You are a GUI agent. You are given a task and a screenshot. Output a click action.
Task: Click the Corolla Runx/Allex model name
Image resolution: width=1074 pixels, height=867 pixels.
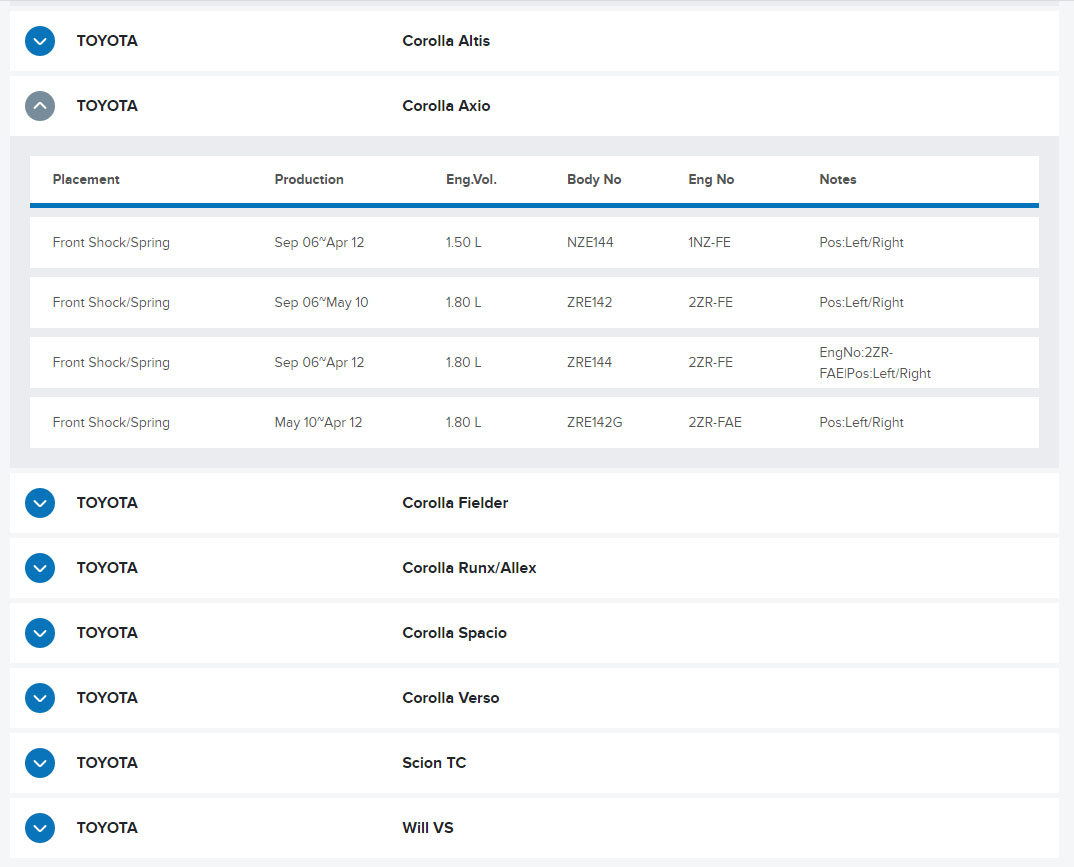(469, 568)
